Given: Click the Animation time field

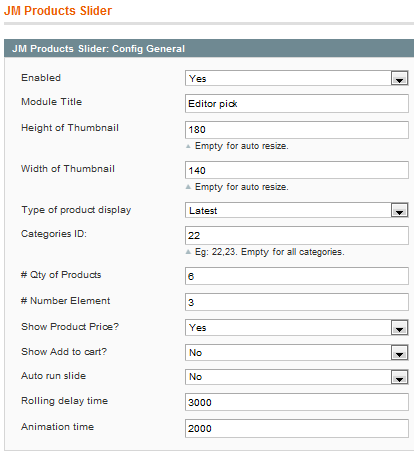Looking at the screenshot, I should pos(297,428).
